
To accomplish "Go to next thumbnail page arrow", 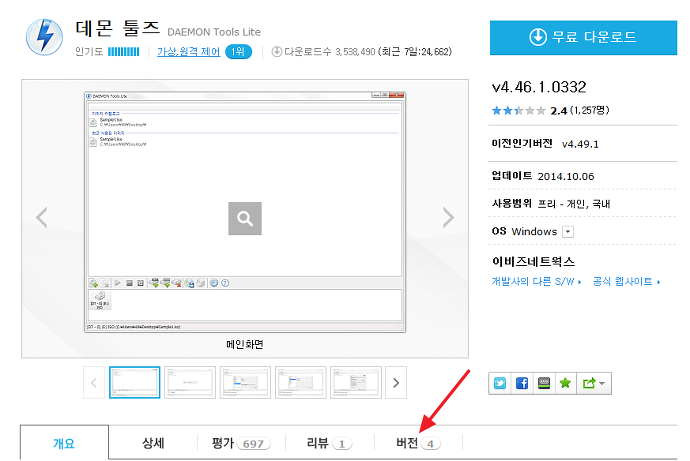I will click(x=396, y=382).
